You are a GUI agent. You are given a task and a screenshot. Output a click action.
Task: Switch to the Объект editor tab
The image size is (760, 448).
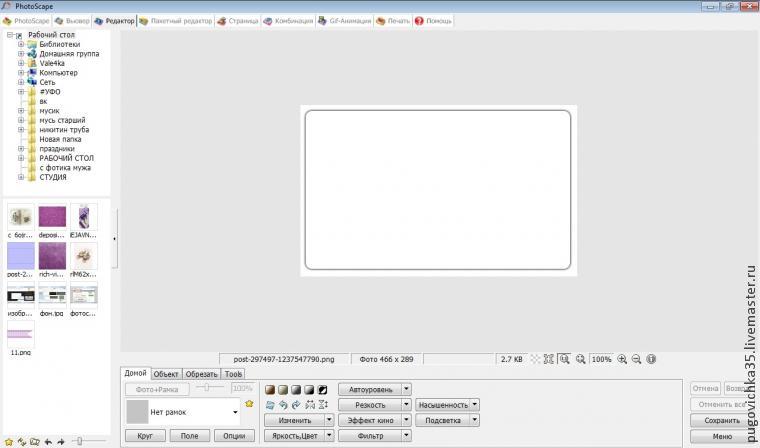click(166, 374)
